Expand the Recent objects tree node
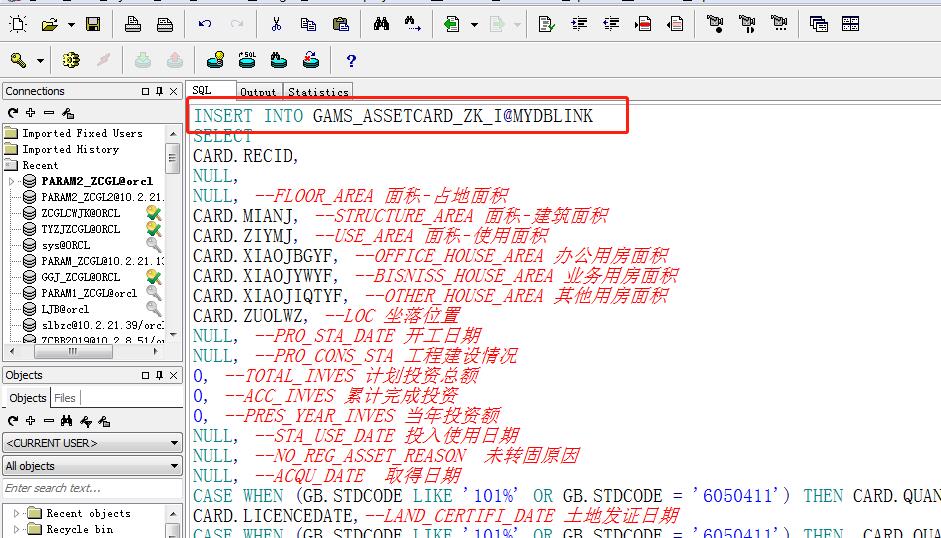The image size is (941, 538). pos(17,513)
